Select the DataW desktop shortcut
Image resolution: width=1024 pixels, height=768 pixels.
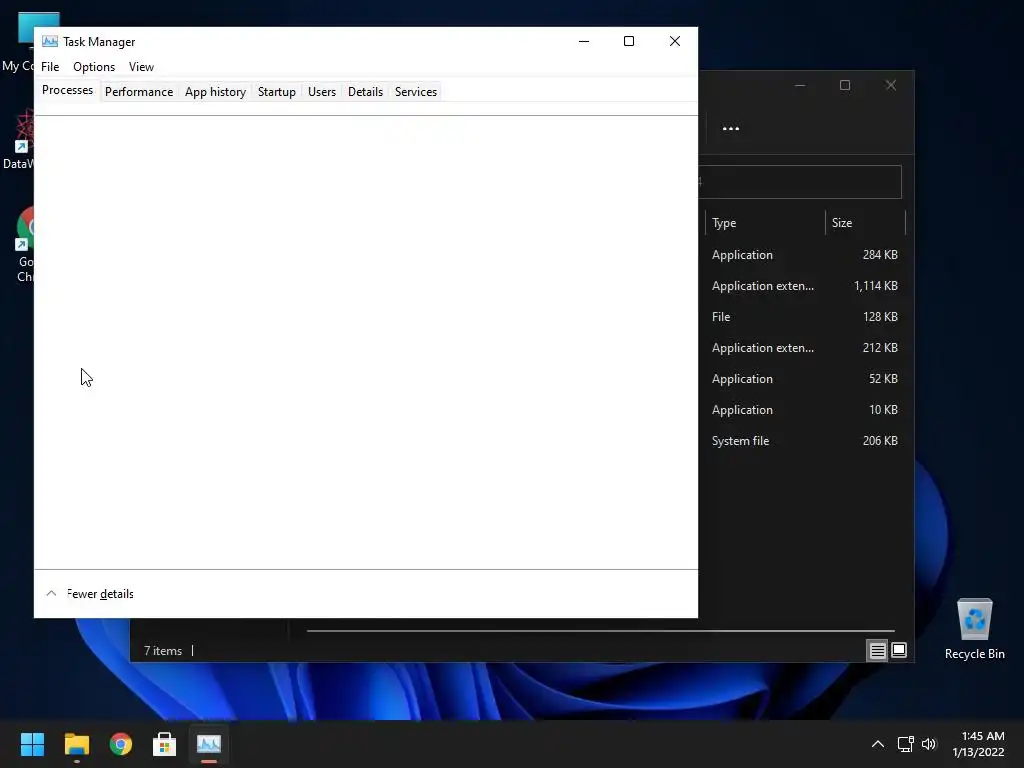pos(18,139)
